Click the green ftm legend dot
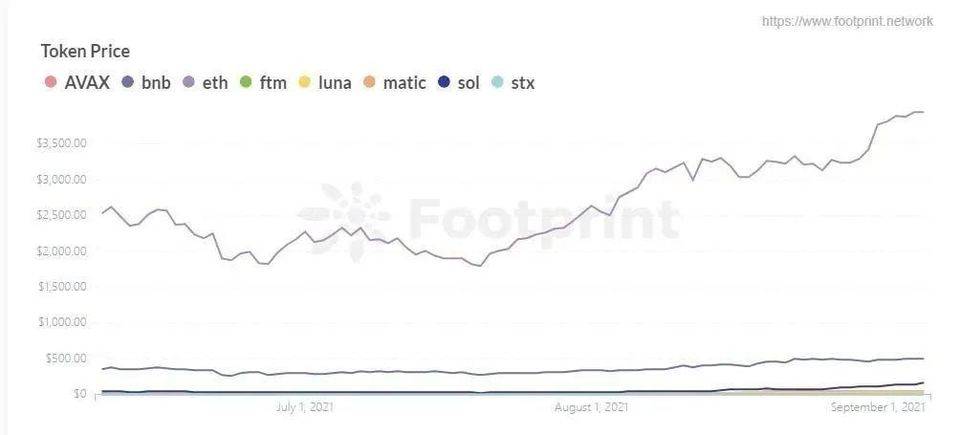Viewport: 960px width, 435px height. [247, 82]
